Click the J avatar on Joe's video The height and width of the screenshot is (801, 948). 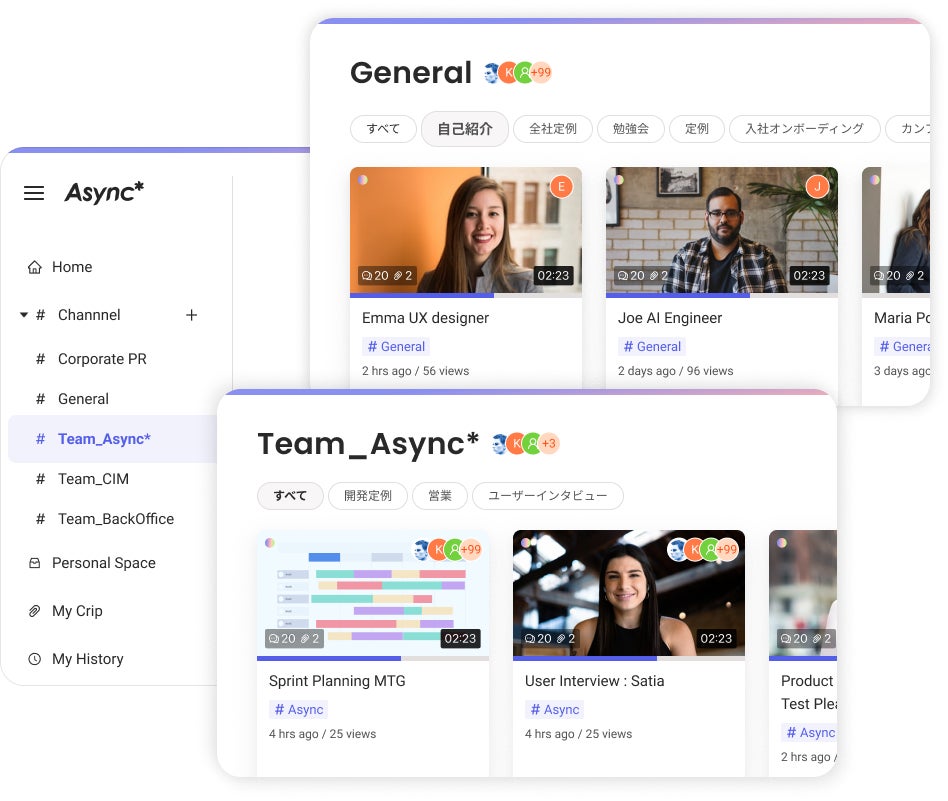(817, 187)
